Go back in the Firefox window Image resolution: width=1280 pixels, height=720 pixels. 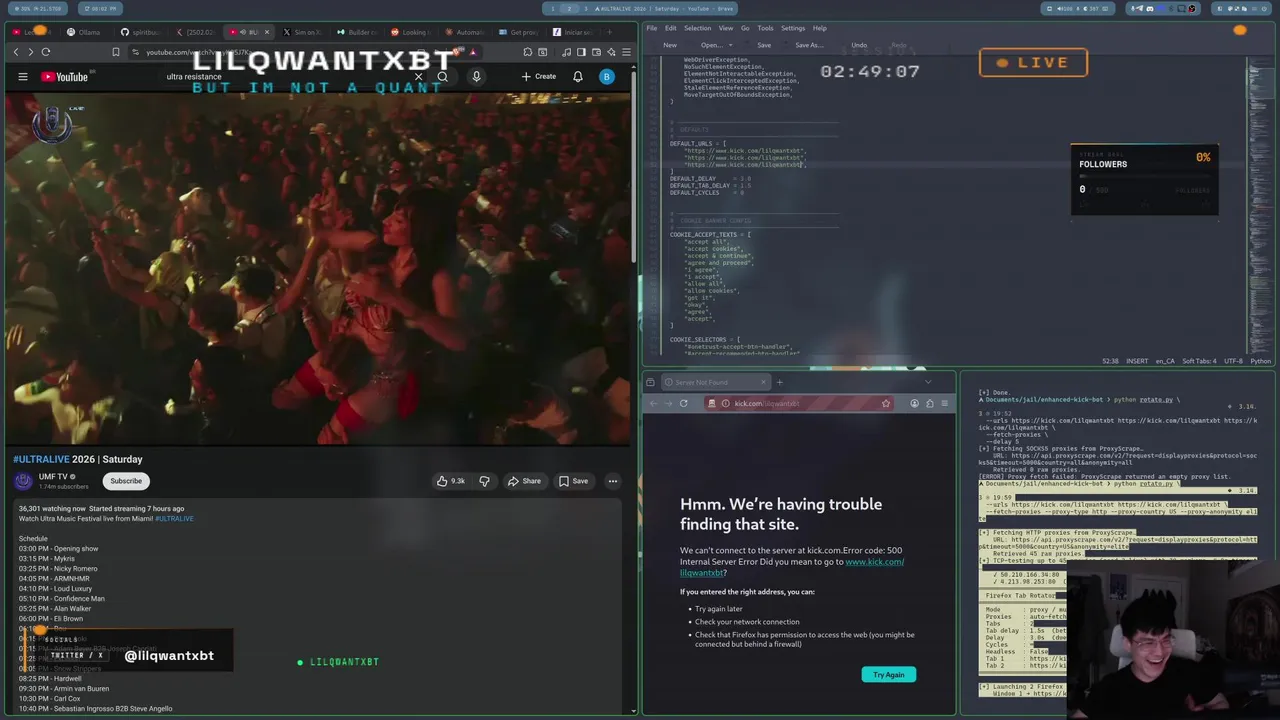653,403
